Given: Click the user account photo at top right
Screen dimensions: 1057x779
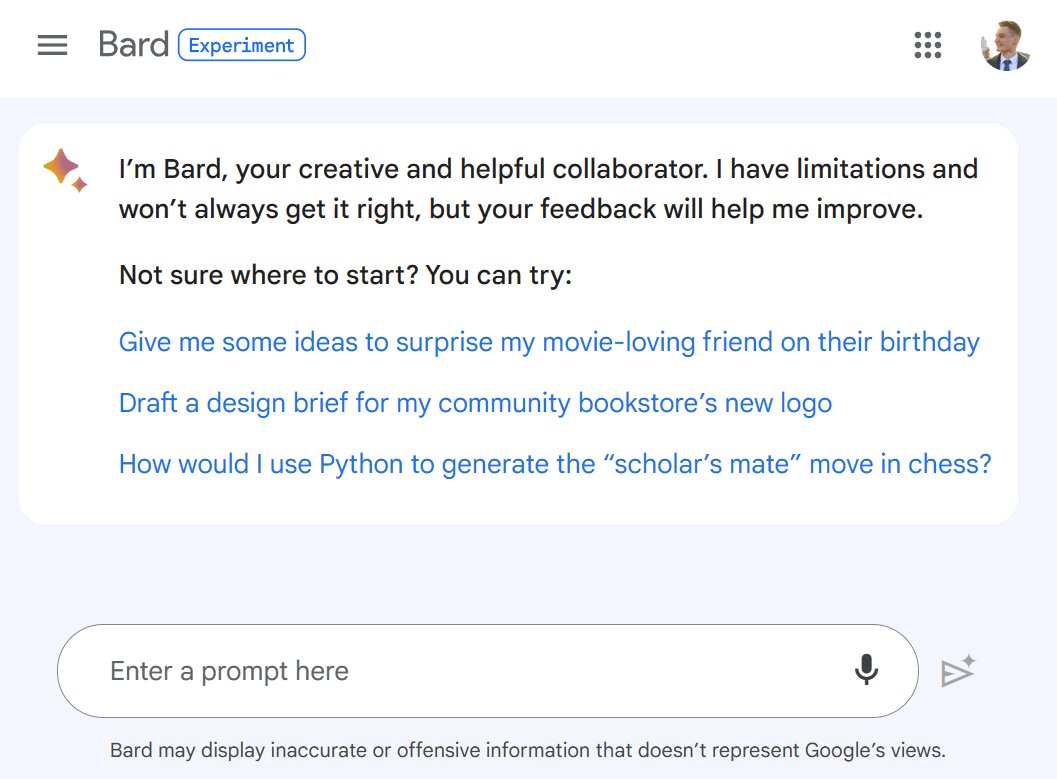Looking at the screenshot, I should [x=1005, y=45].
